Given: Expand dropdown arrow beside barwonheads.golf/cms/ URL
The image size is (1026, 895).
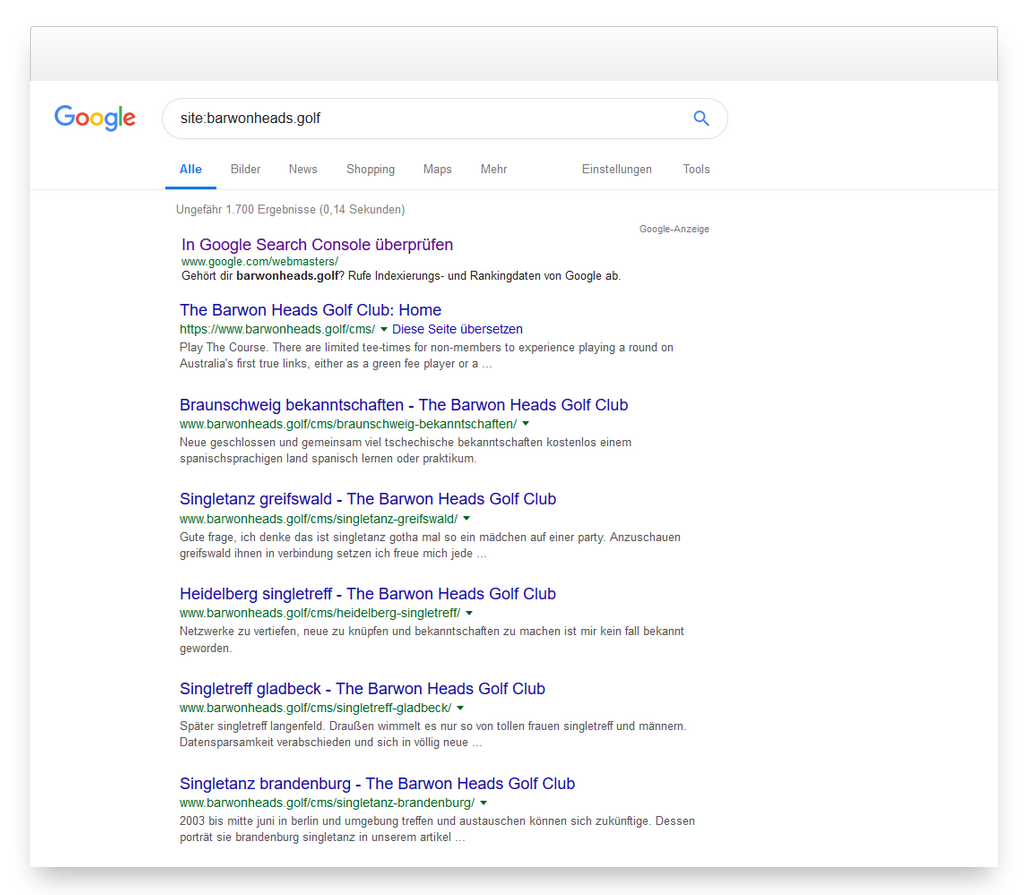Looking at the screenshot, I should [384, 329].
